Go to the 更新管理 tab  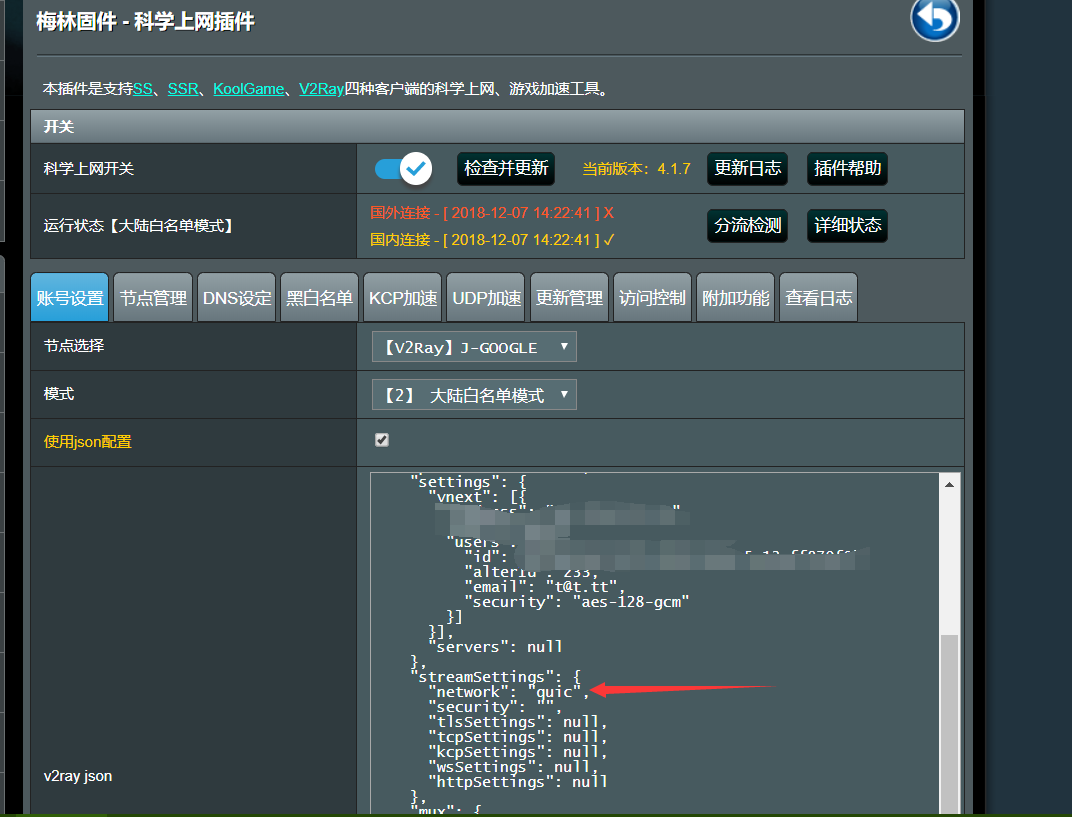(570, 297)
